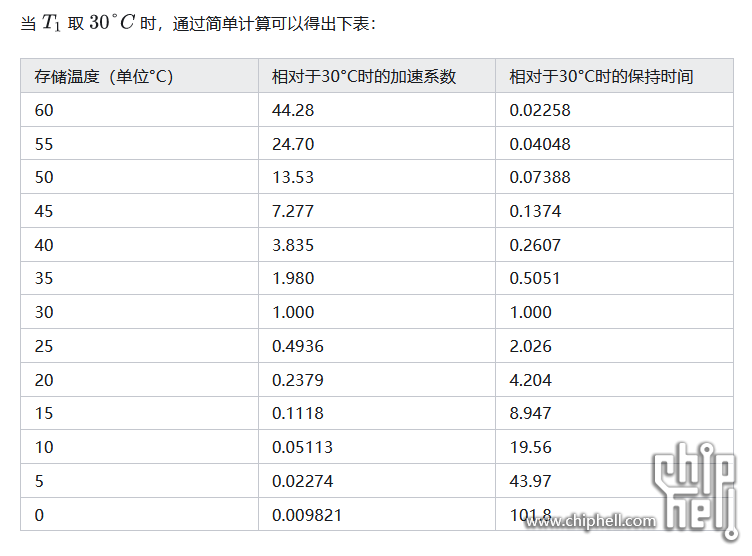Select the storage temperature cell 20
The width and height of the screenshot is (752, 556).
click(x=139, y=379)
